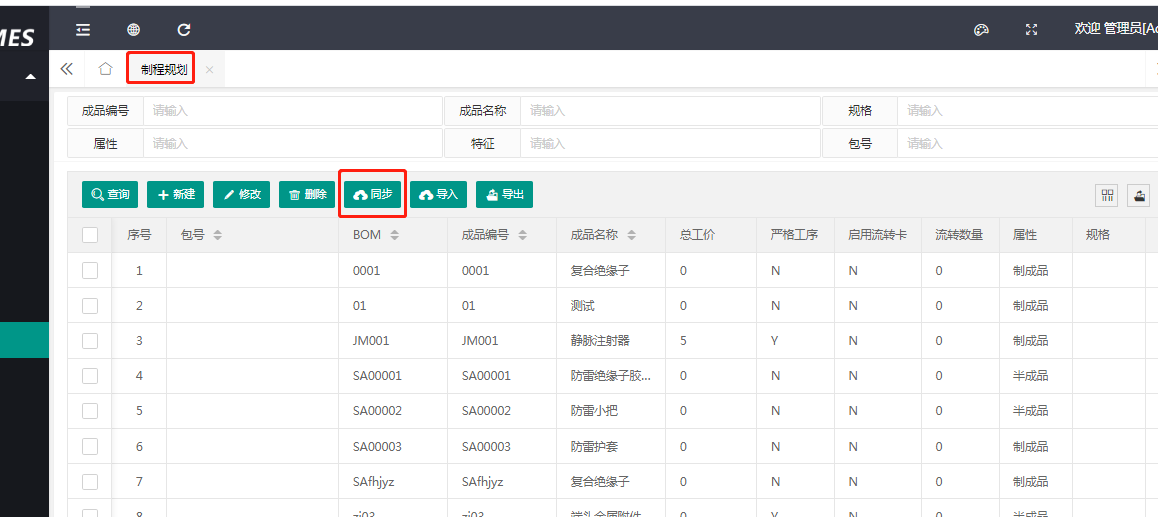
Task: Switch to the 制程规划 tab
Action: [163, 69]
